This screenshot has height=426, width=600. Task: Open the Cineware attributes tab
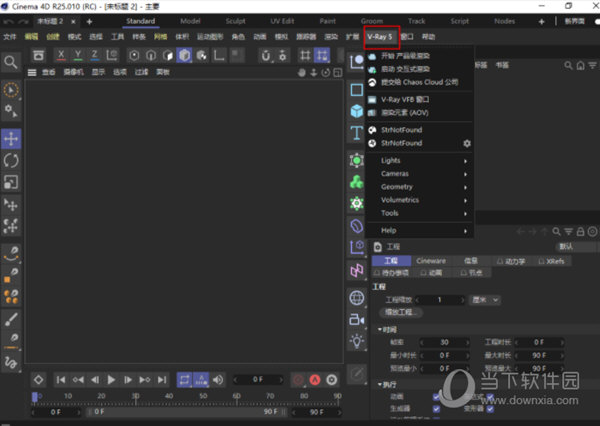(x=431, y=261)
